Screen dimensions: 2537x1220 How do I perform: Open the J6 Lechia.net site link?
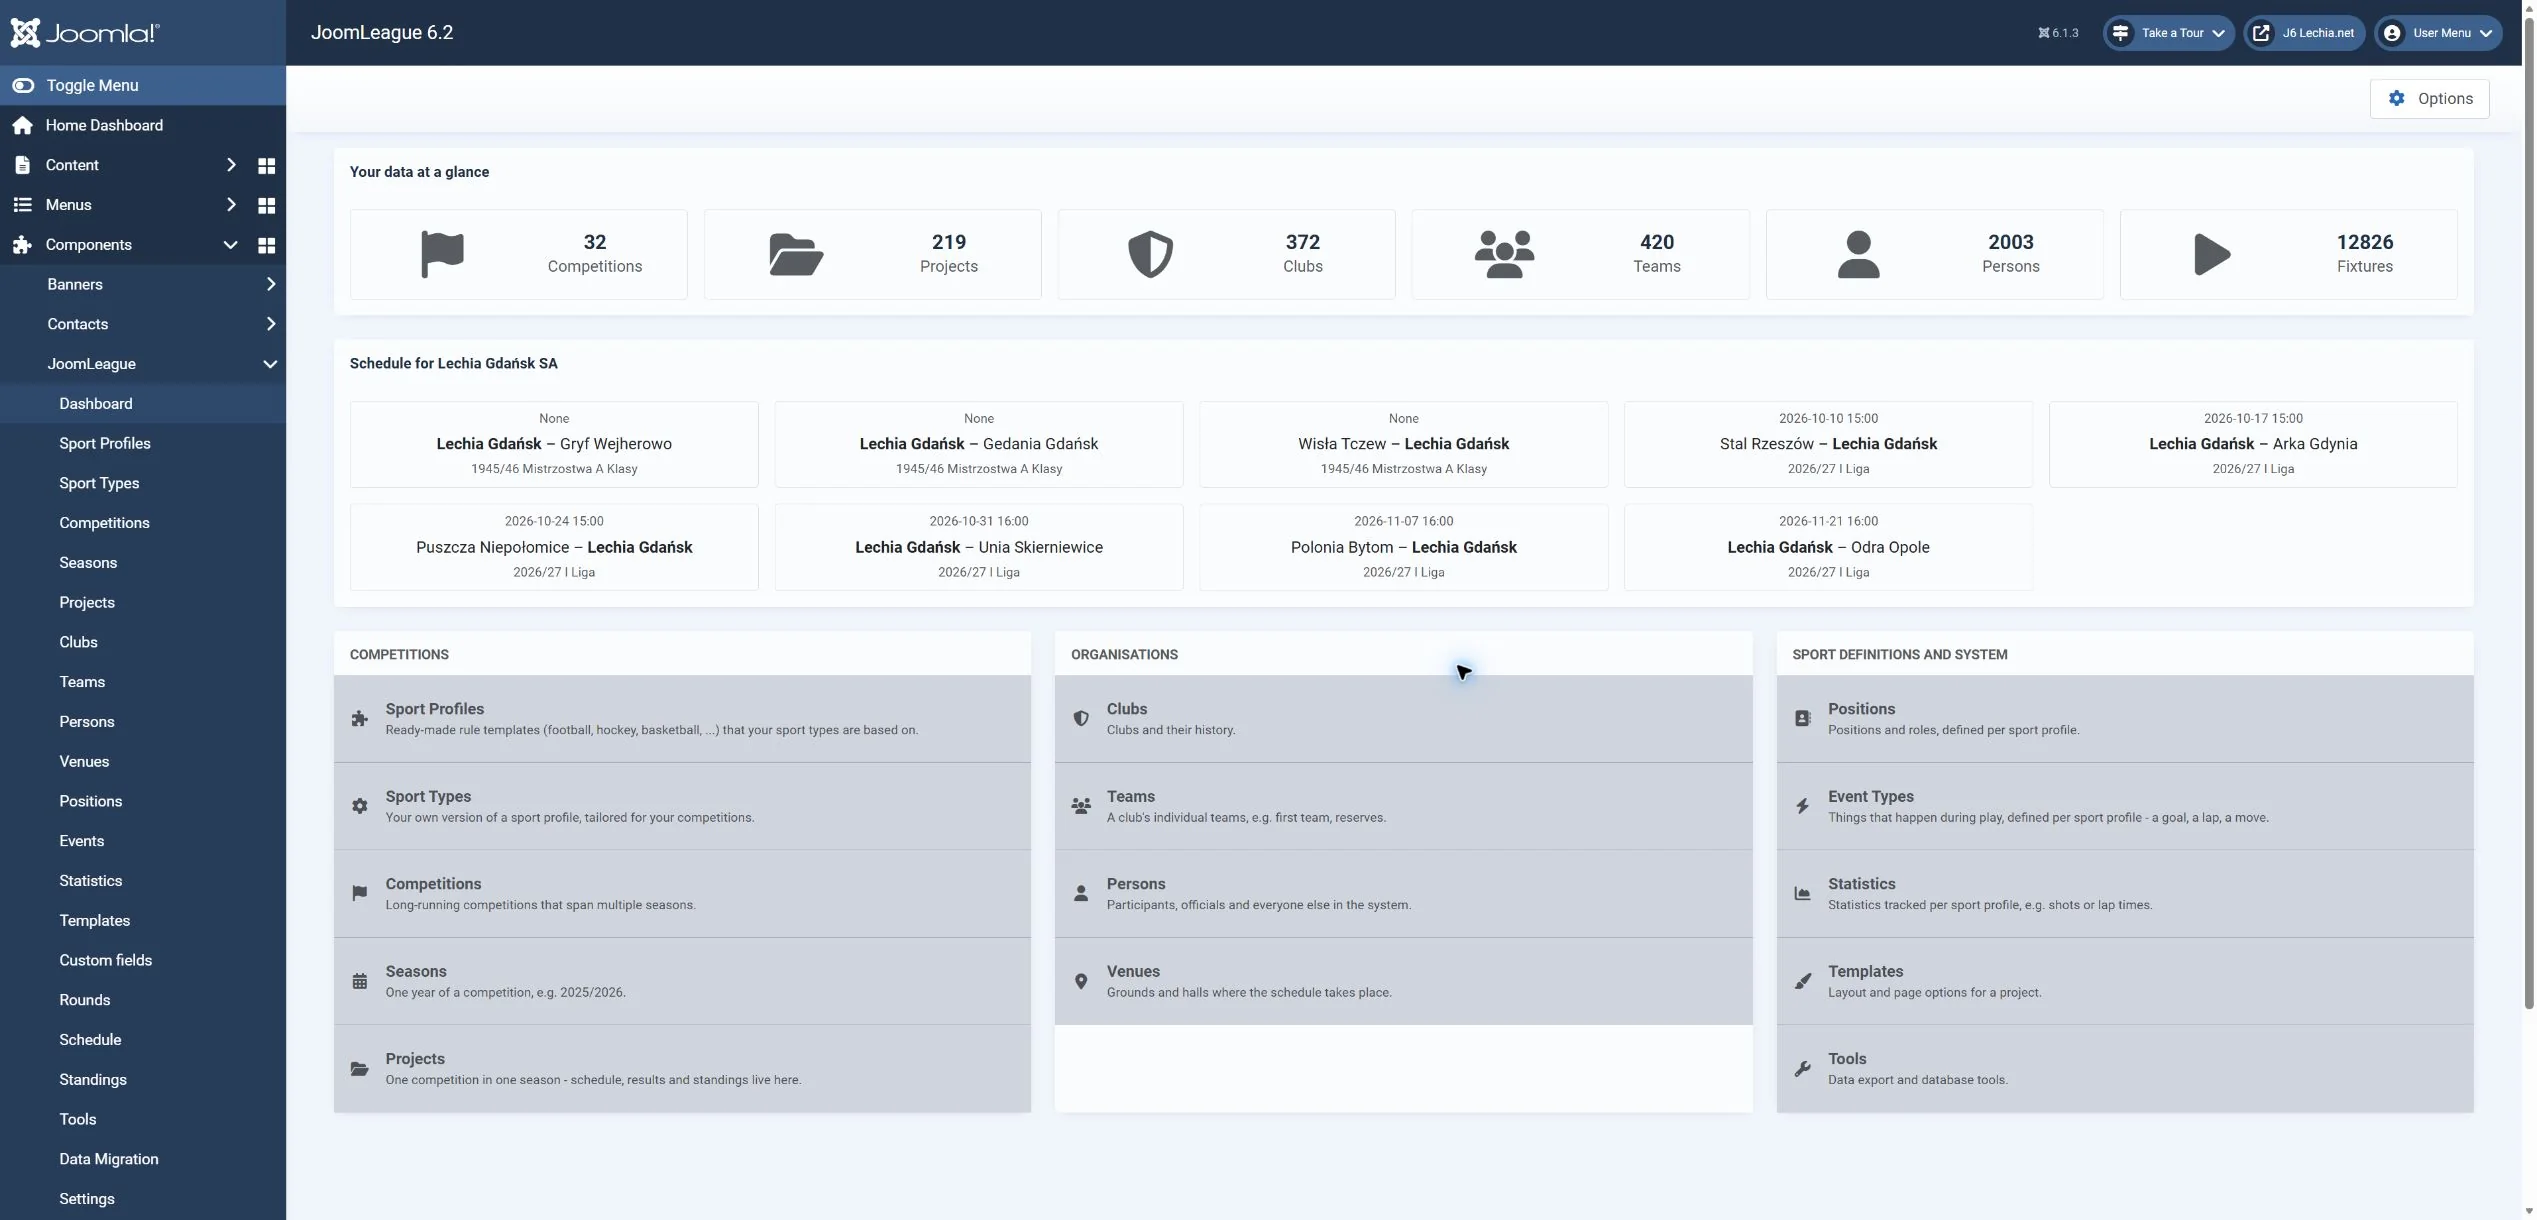[x=2304, y=33]
